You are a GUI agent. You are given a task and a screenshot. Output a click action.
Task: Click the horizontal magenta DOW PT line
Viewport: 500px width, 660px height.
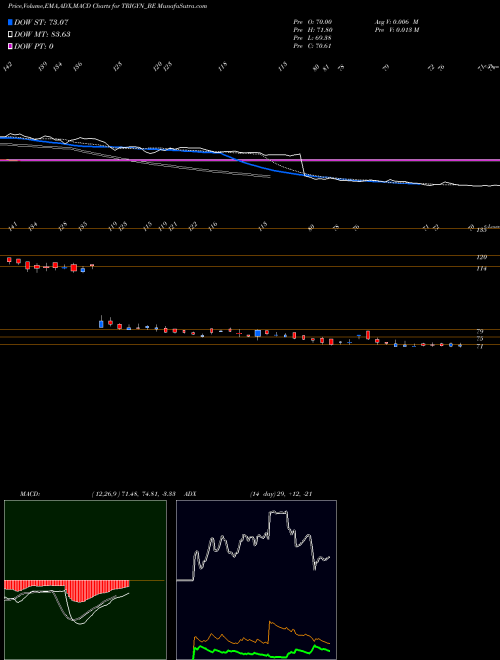[x=250, y=160]
